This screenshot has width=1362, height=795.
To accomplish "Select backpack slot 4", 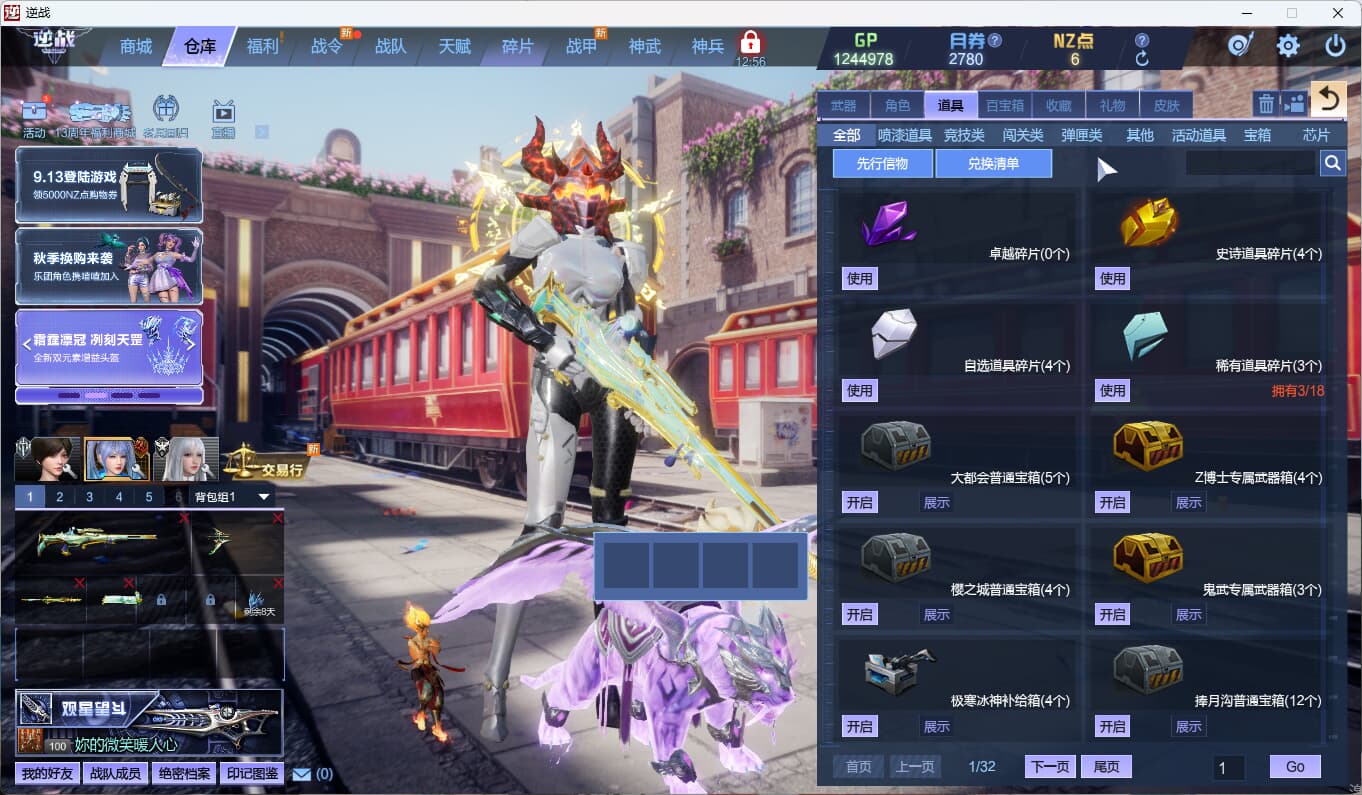I will (119, 497).
